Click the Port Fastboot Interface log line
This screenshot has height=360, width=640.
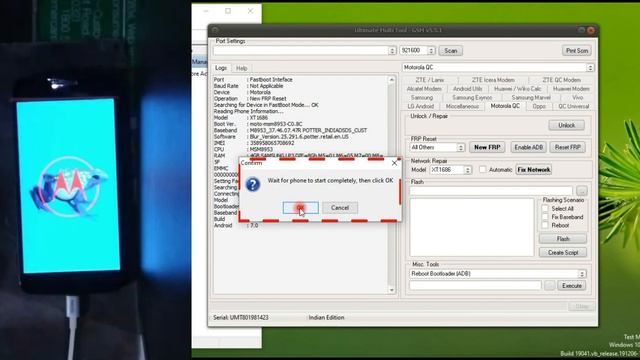(253, 80)
